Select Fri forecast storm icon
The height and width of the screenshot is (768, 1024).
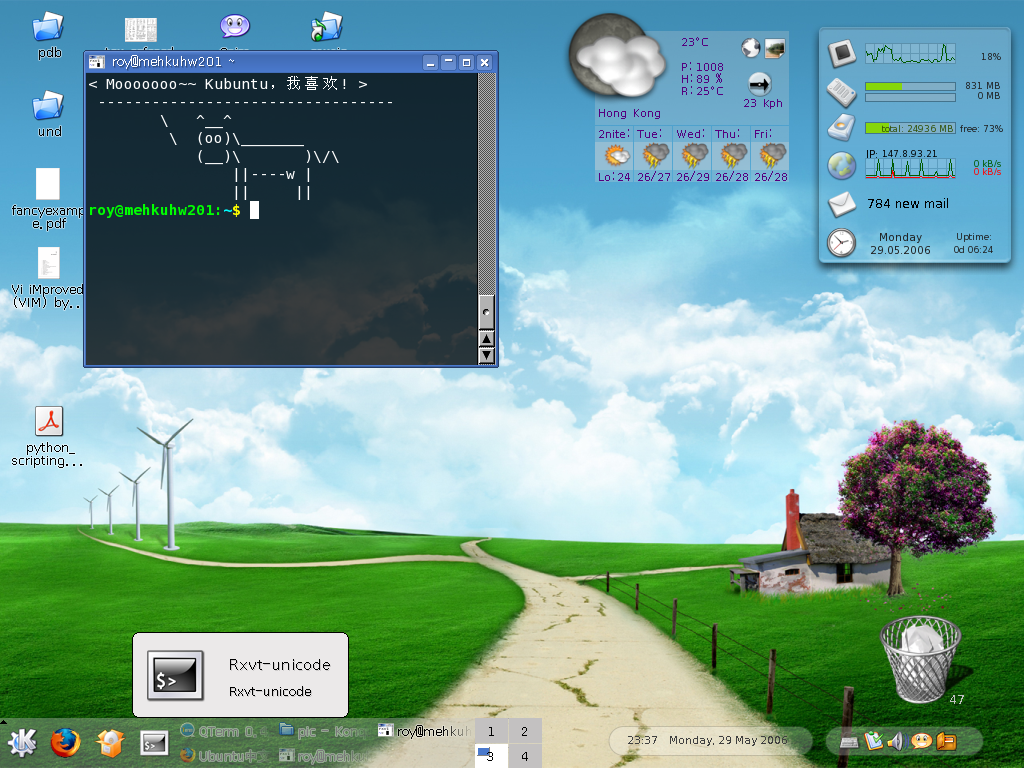773,156
